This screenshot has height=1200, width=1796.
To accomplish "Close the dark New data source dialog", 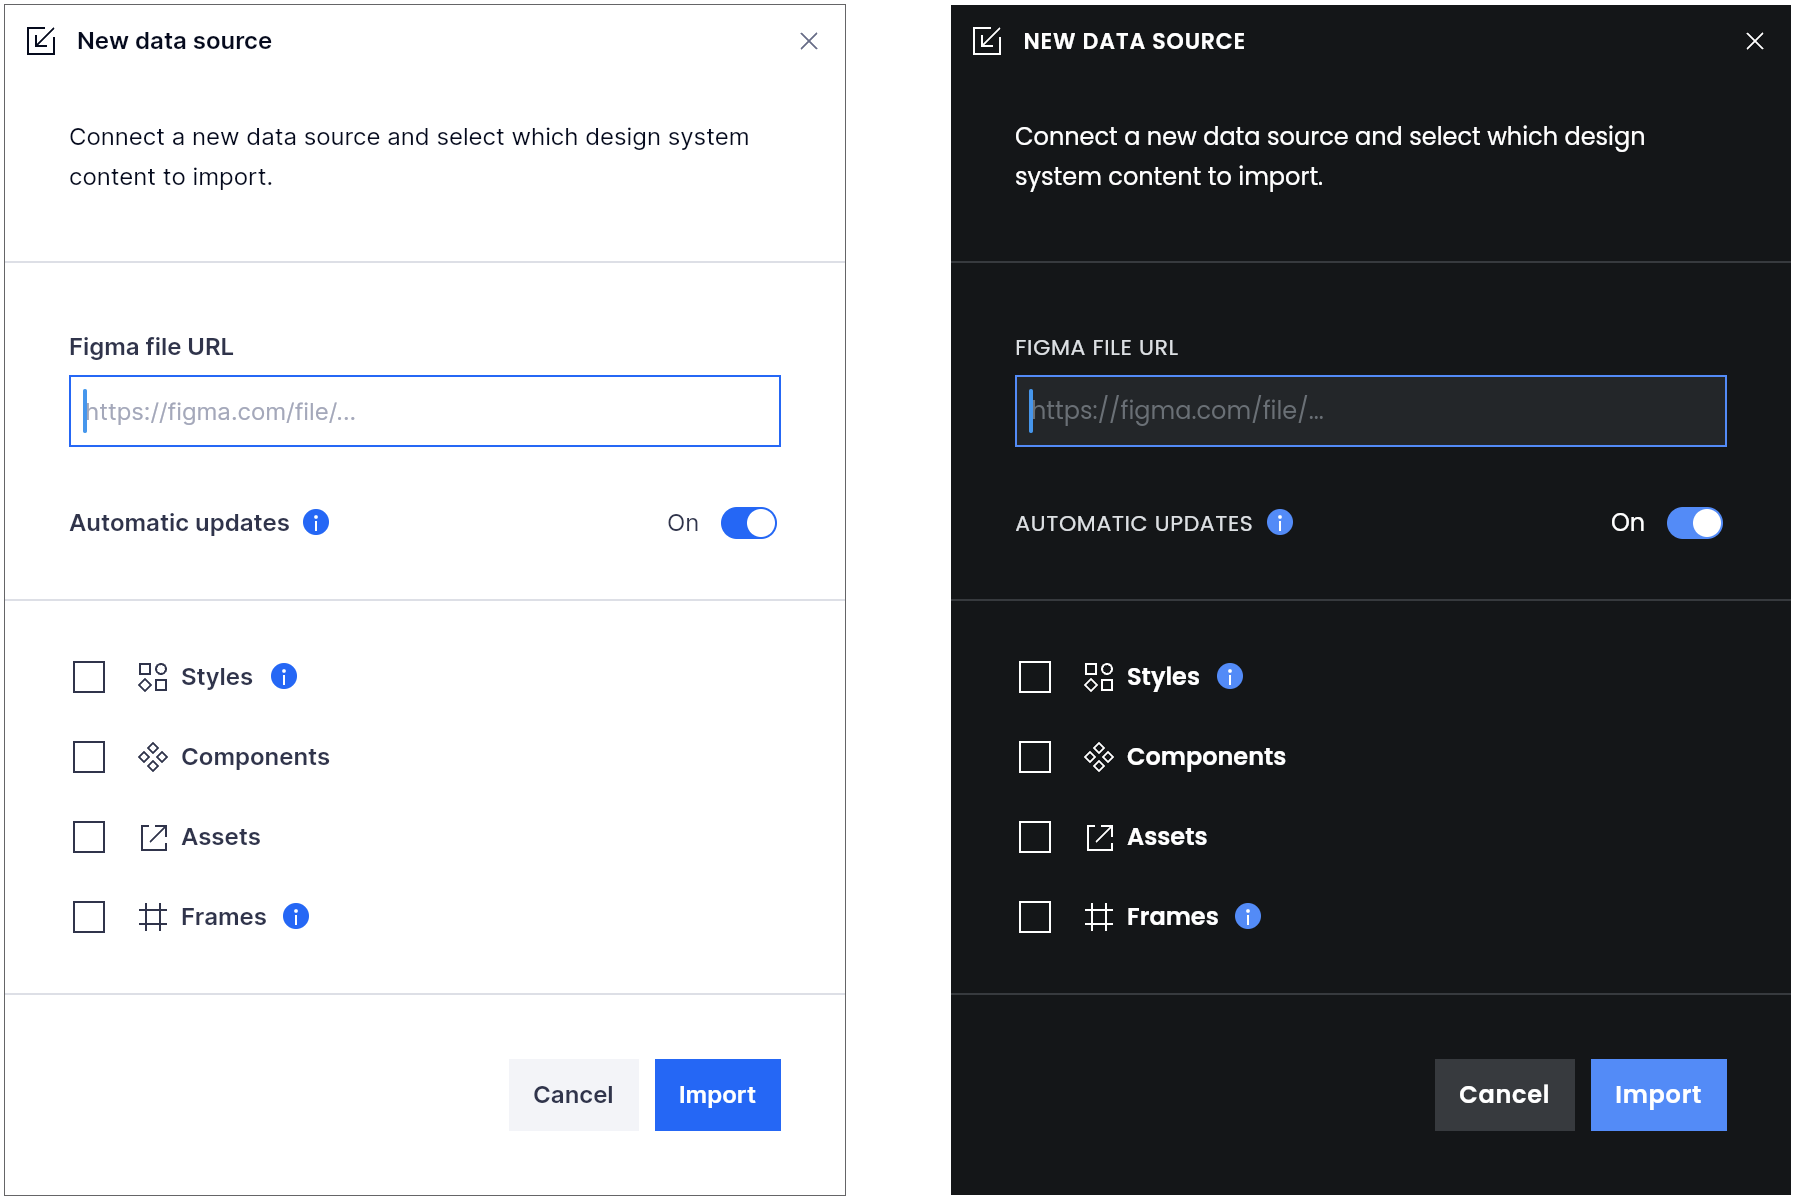I will (x=1755, y=41).
